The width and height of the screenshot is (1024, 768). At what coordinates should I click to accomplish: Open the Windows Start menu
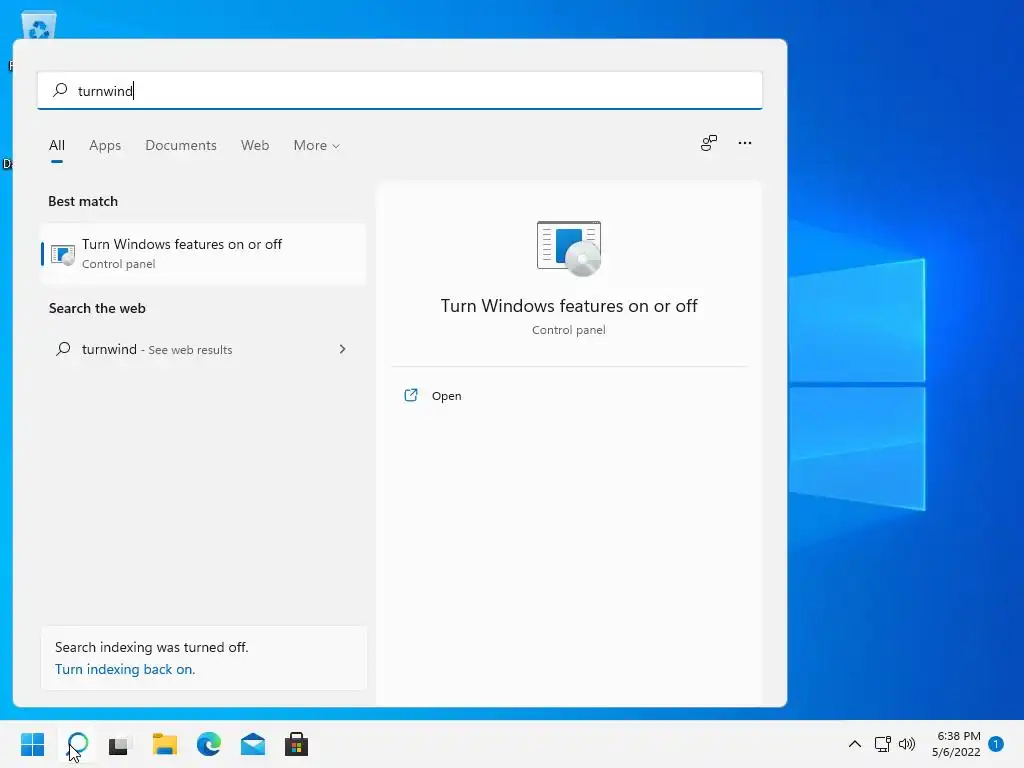click(33, 744)
